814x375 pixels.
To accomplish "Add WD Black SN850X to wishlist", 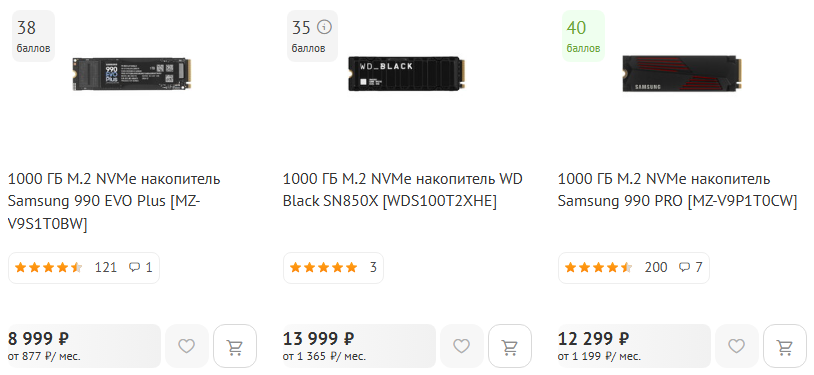I will click(x=462, y=346).
